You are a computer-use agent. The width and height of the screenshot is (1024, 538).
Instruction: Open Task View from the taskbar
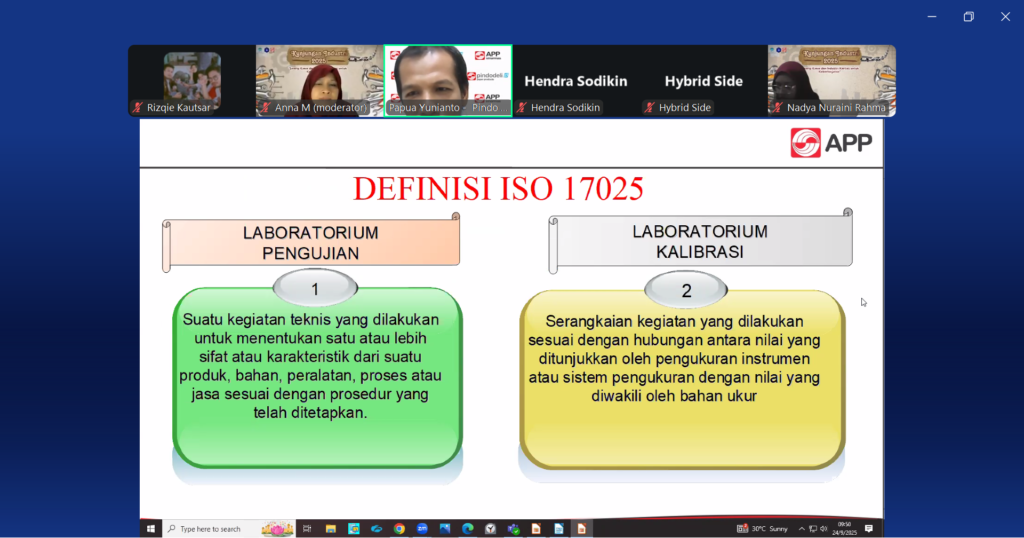307,528
